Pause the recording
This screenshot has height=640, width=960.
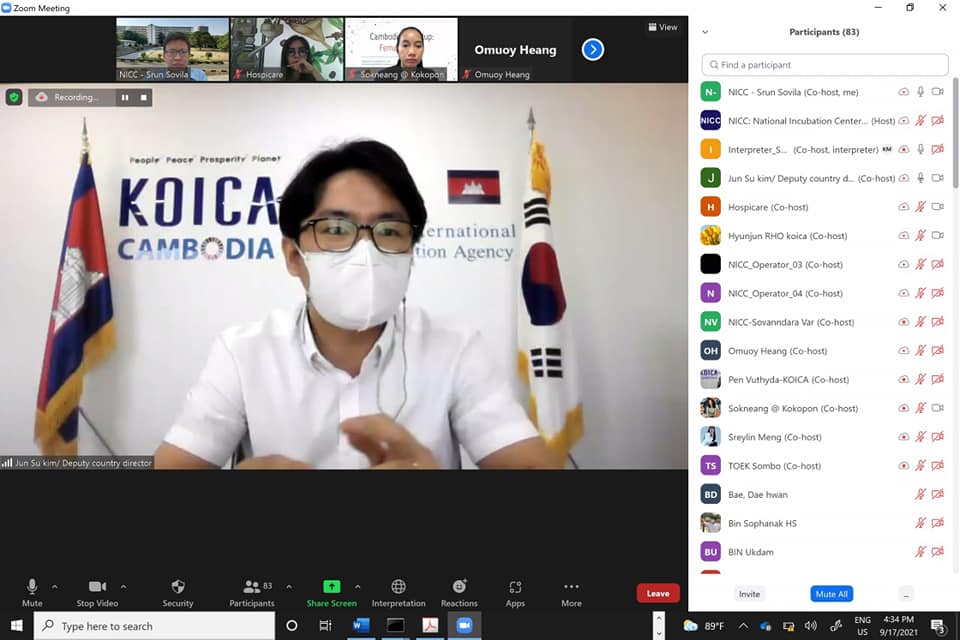point(125,97)
